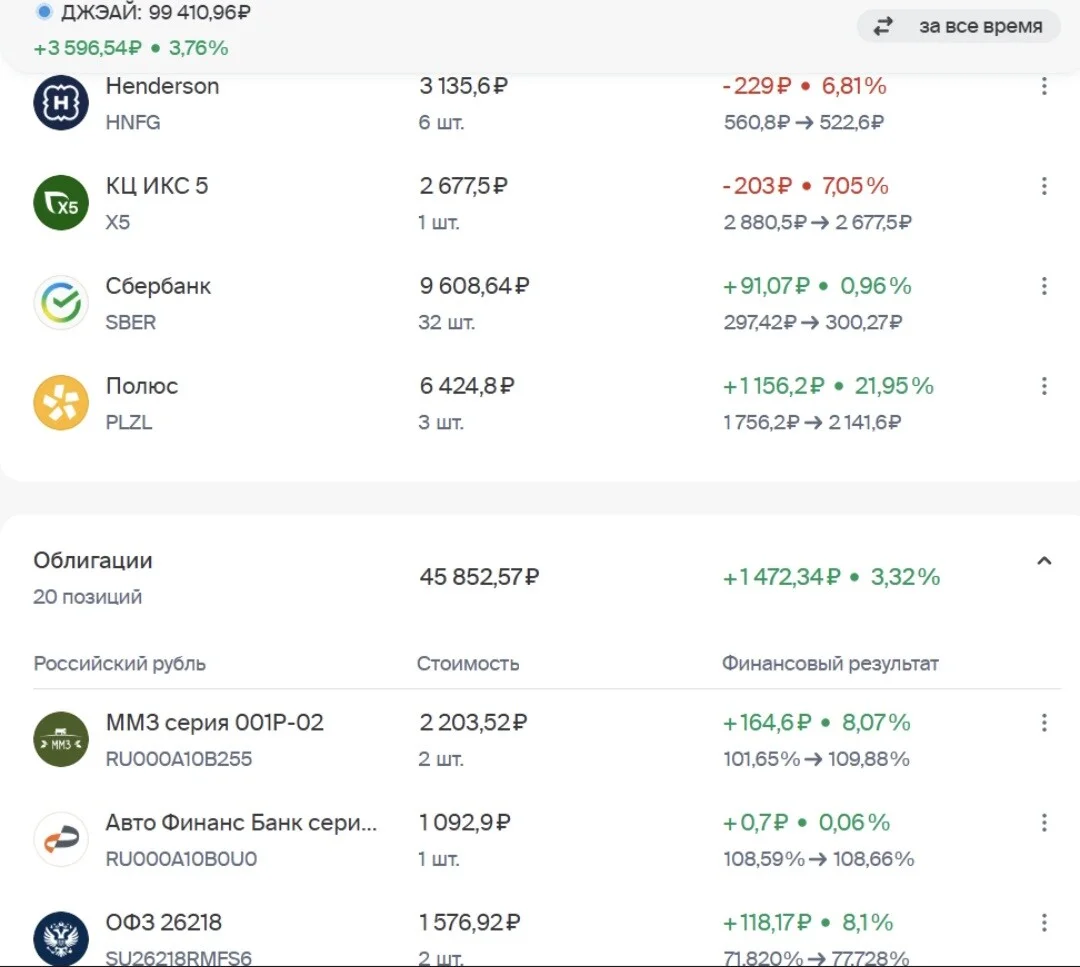Open the Авто Финанс Банк bond

point(547,840)
